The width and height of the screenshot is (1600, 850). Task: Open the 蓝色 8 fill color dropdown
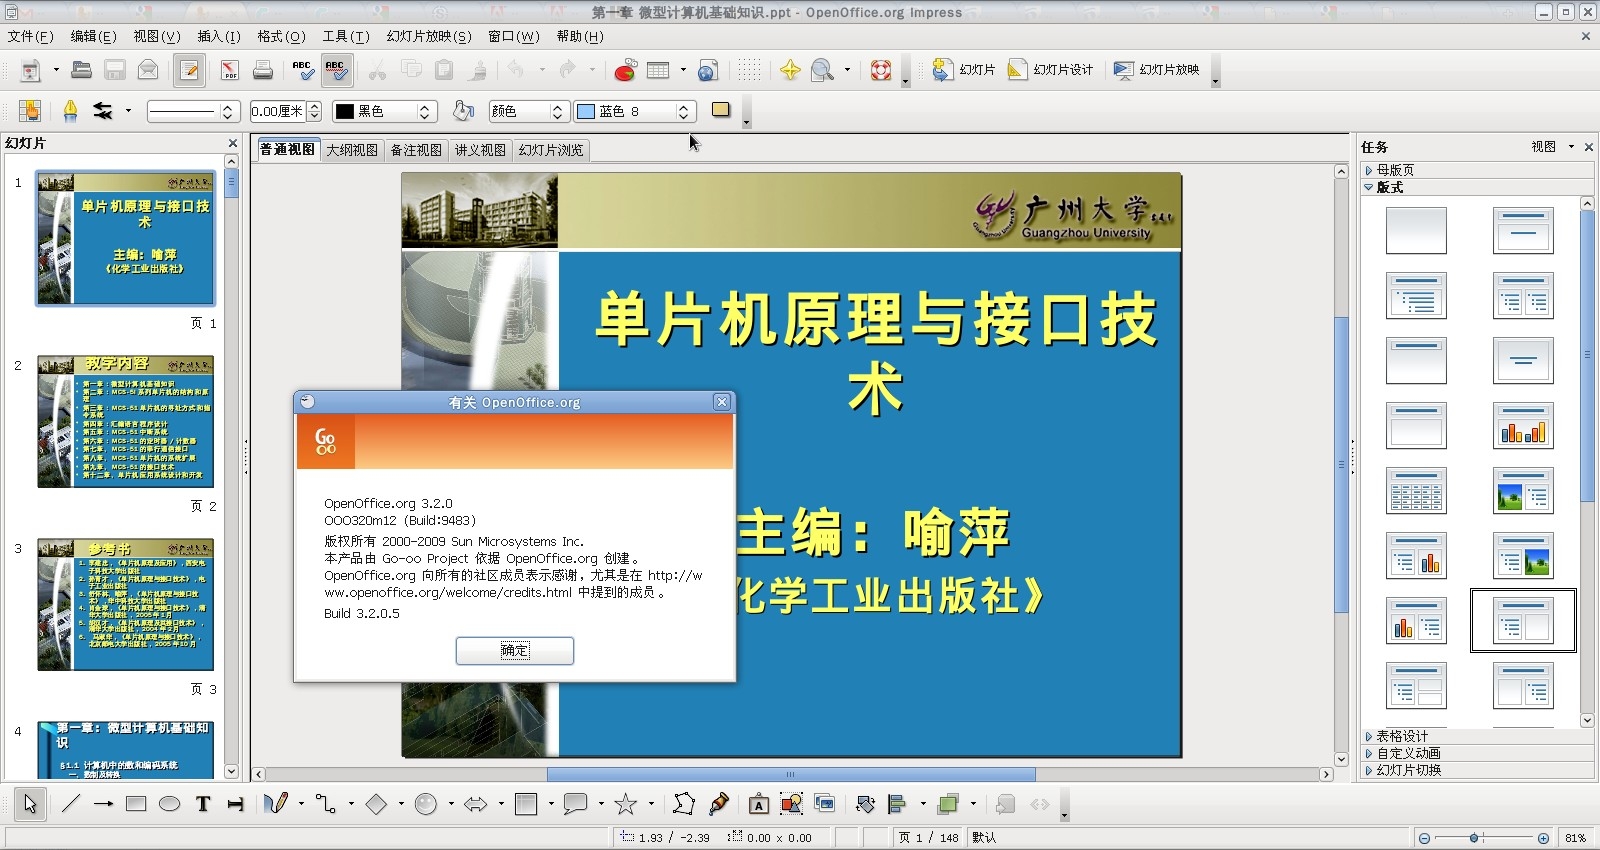coord(683,111)
